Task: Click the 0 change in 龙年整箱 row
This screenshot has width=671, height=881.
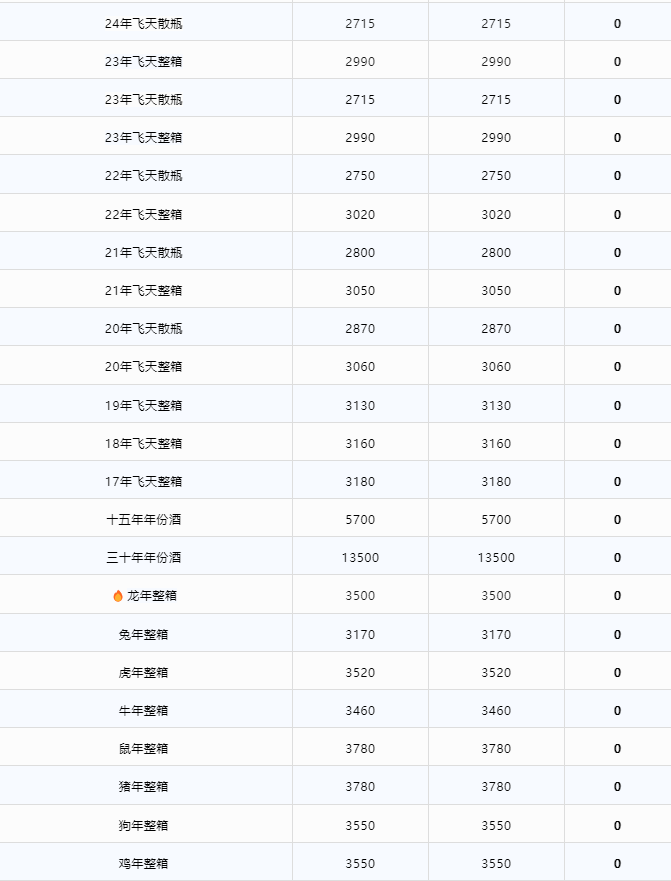Action: (618, 596)
